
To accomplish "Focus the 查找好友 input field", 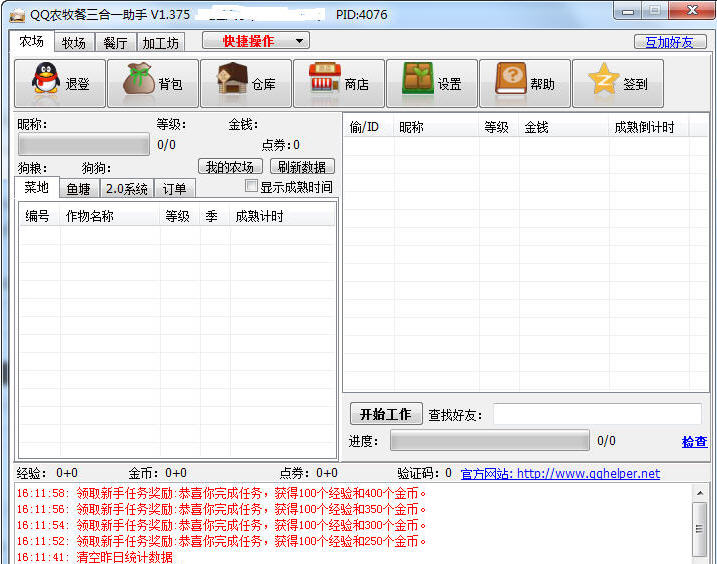I will (597, 414).
